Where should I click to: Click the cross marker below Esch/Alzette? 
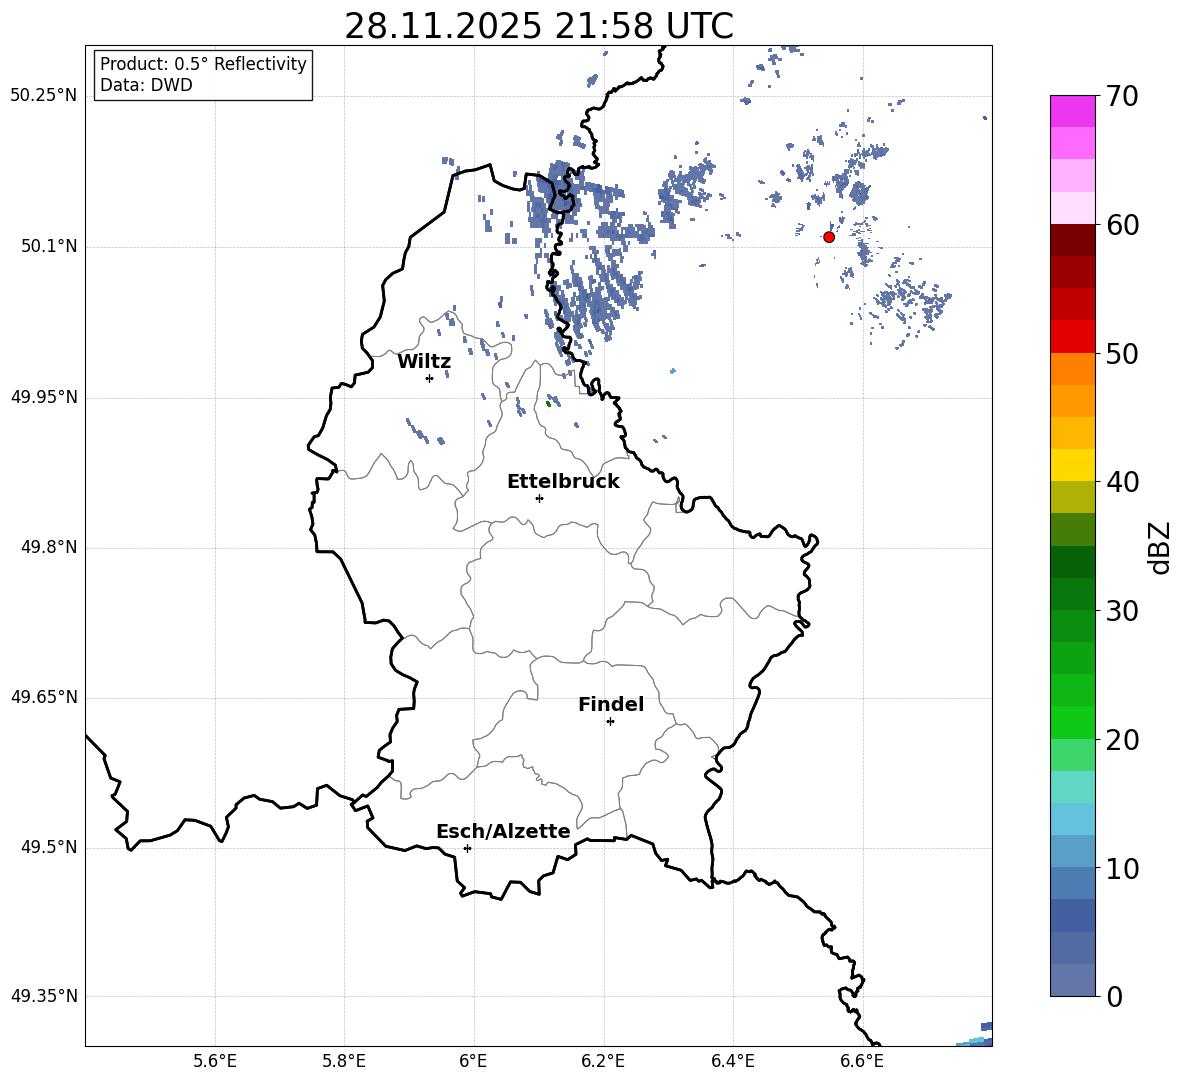tap(467, 848)
